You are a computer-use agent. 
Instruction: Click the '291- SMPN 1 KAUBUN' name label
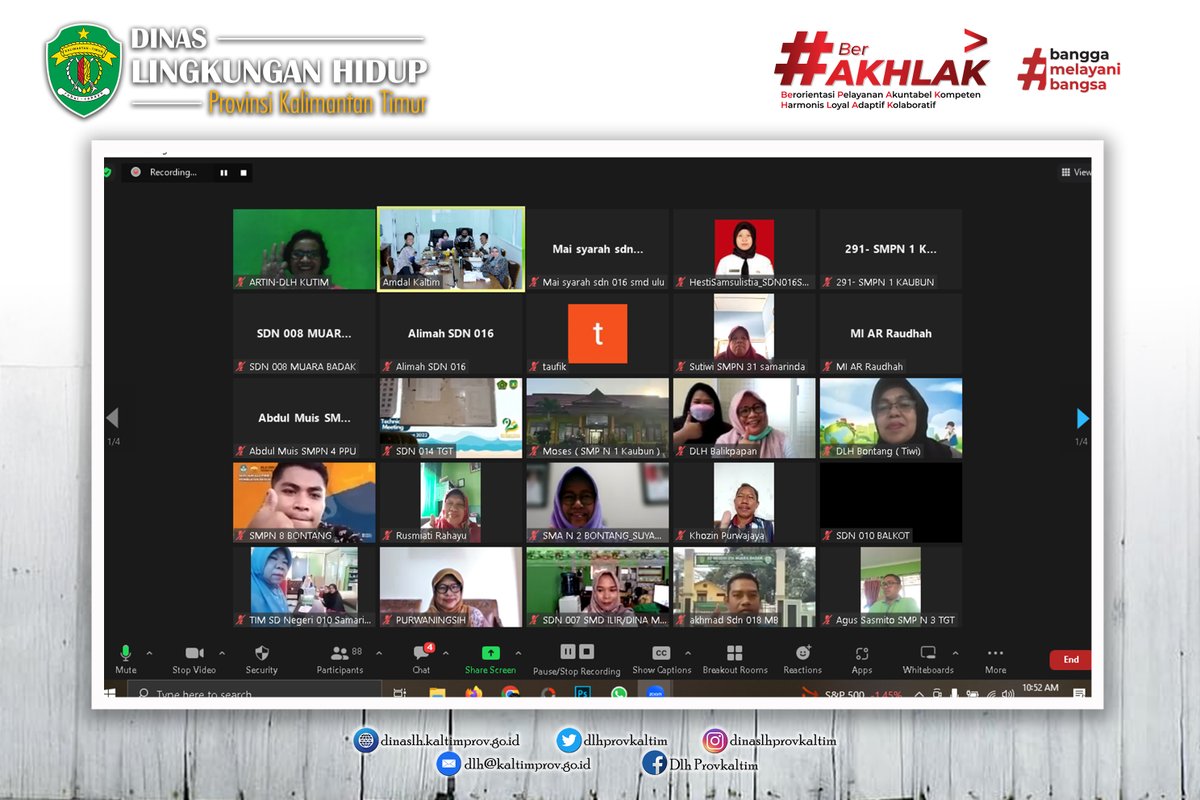click(885, 283)
